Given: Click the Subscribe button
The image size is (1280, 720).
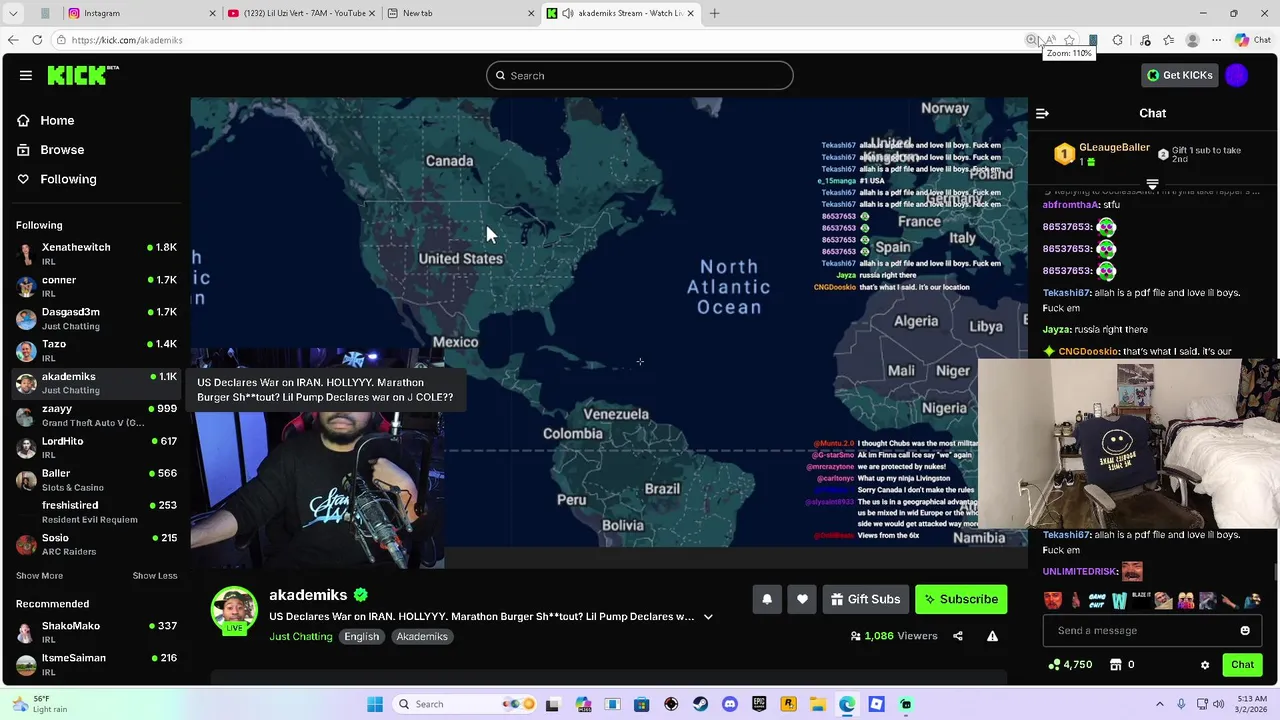Looking at the screenshot, I should click(961, 599).
